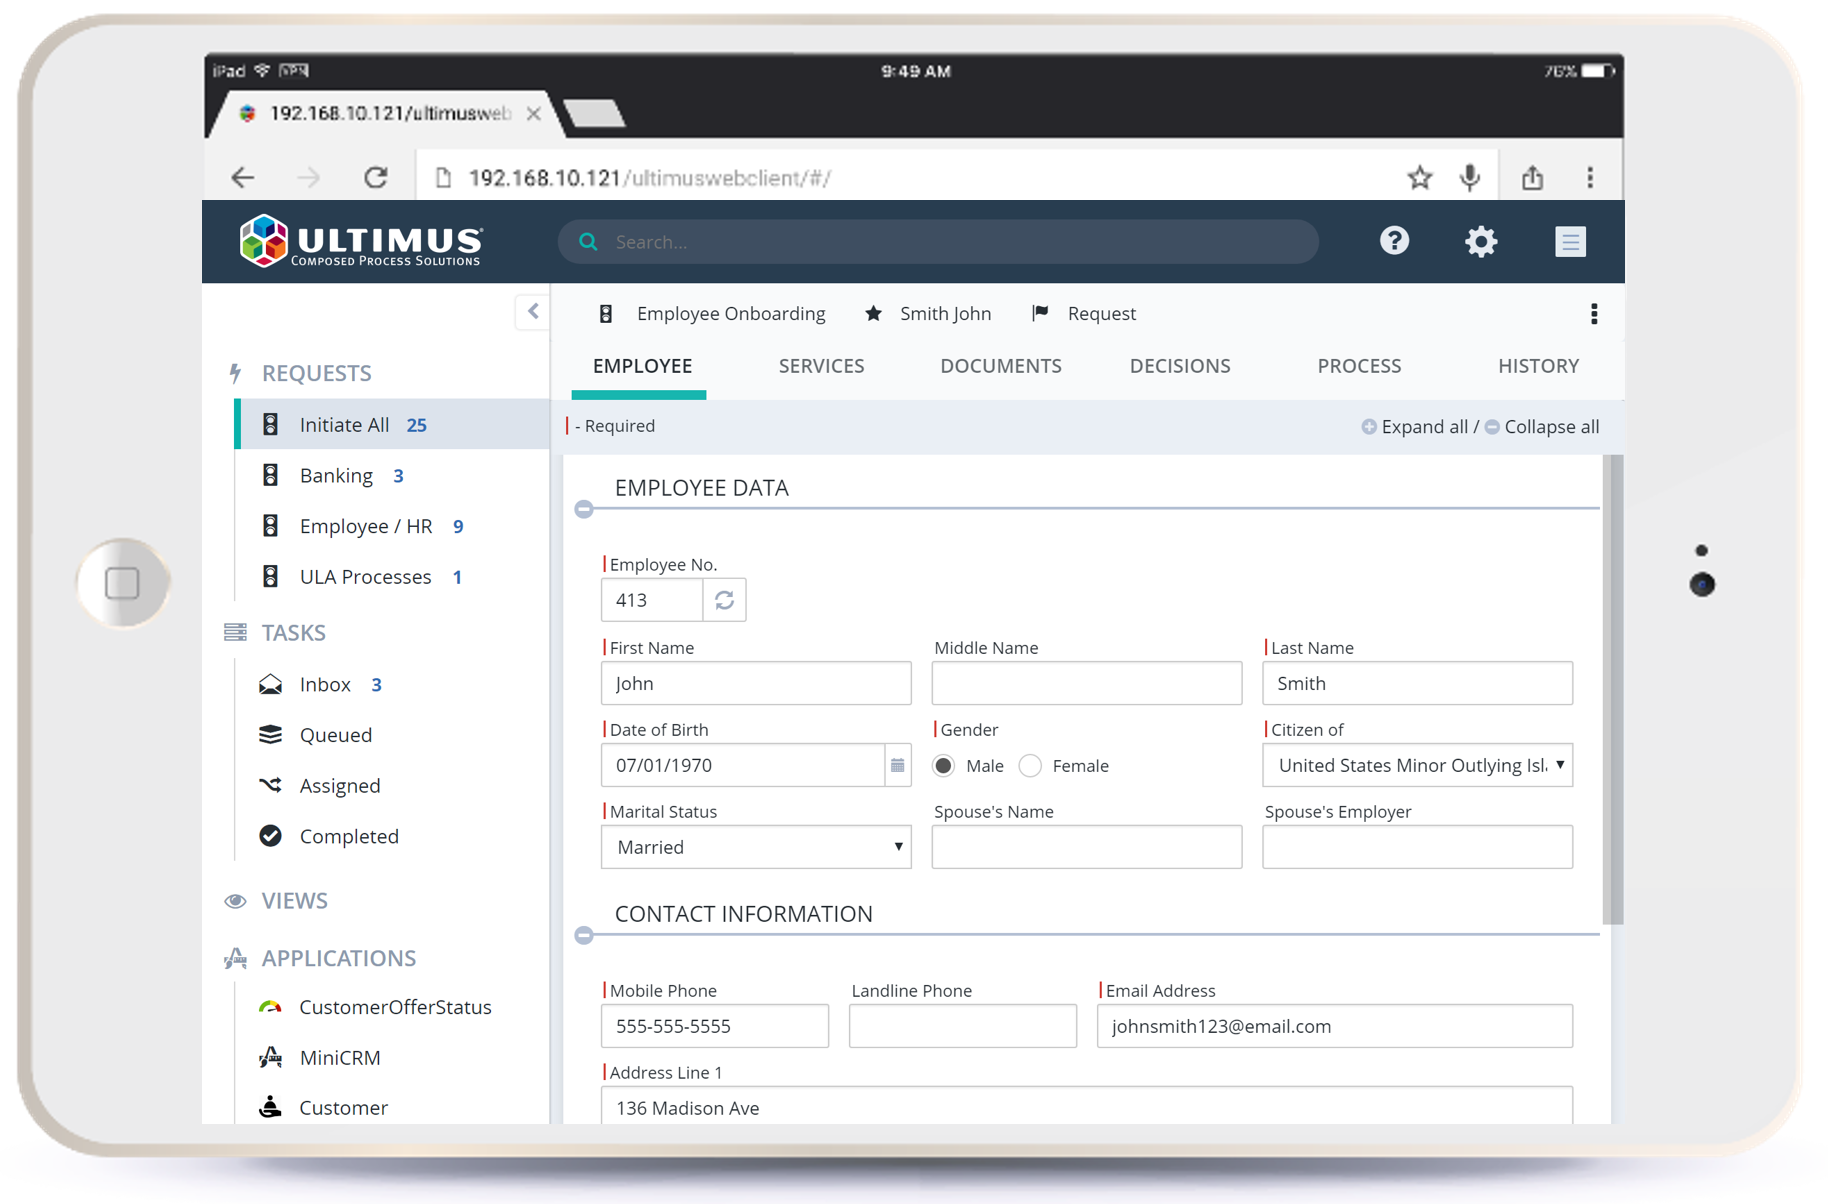Click the Mobile Phone field
This screenshot has width=1828, height=1204.
pos(715,1026)
